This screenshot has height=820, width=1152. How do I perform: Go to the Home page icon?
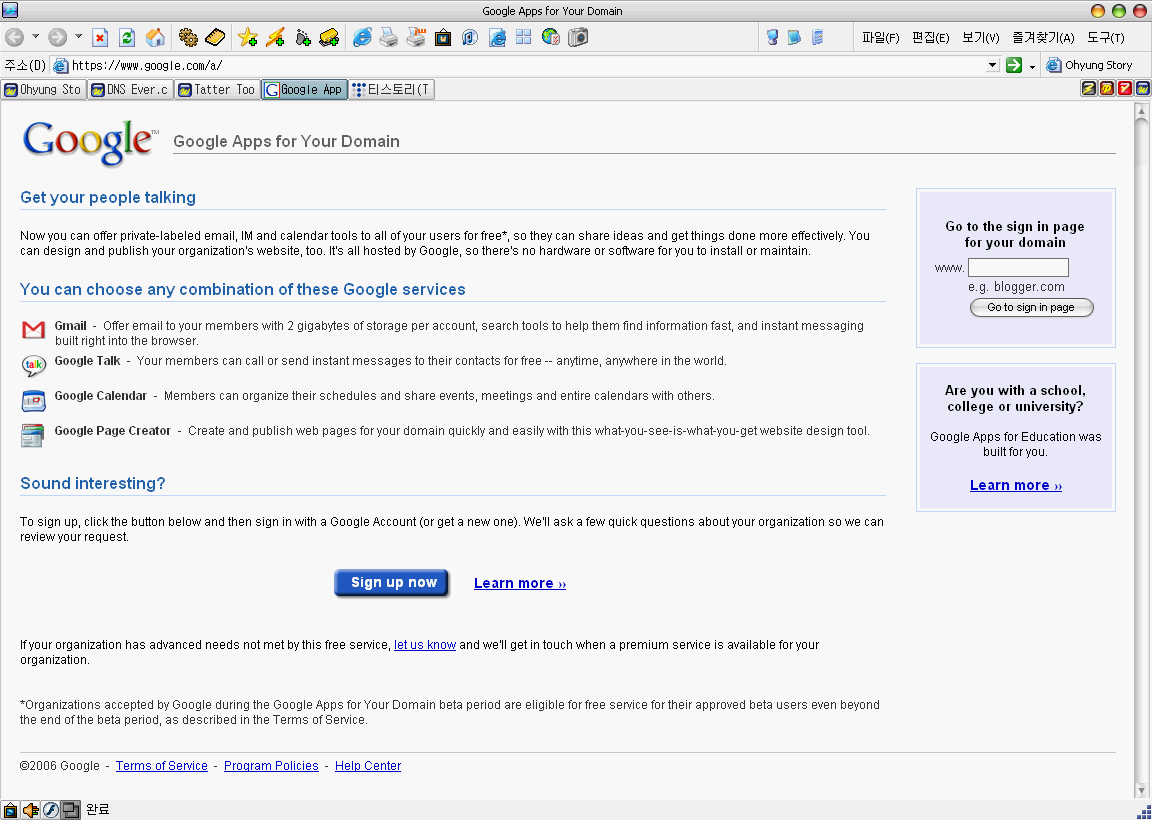(x=155, y=37)
